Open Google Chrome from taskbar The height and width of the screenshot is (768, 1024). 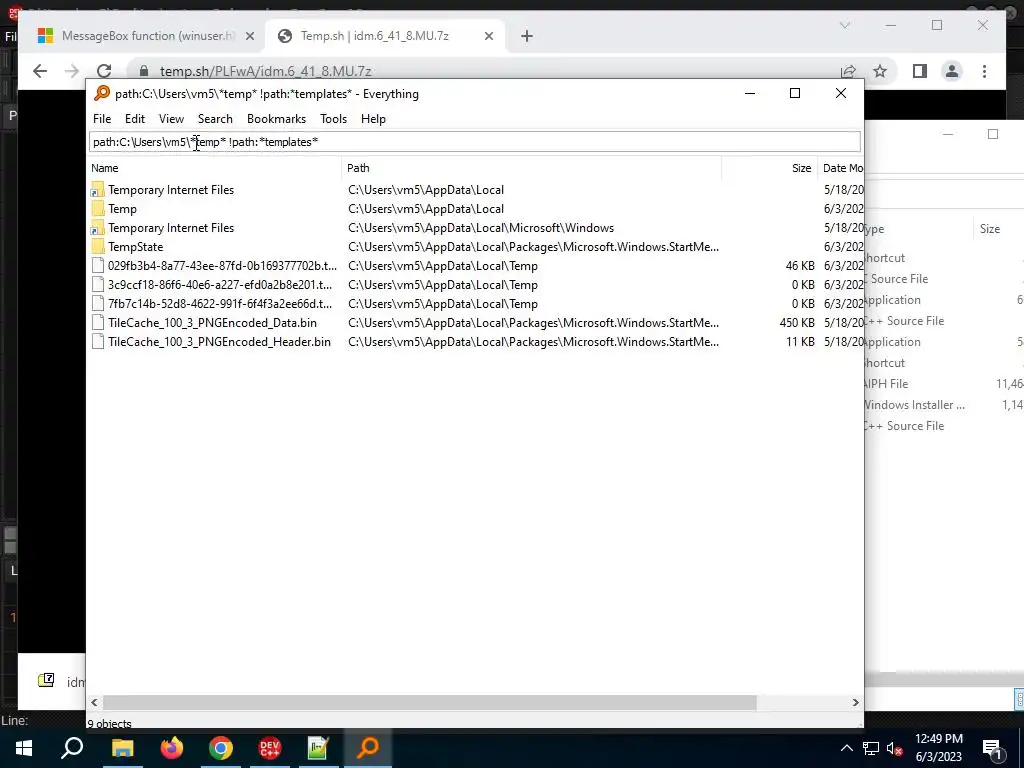click(221, 748)
